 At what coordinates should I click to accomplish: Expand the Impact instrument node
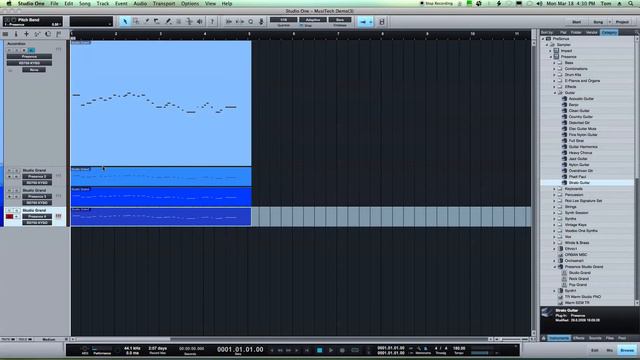coord(551,51)
